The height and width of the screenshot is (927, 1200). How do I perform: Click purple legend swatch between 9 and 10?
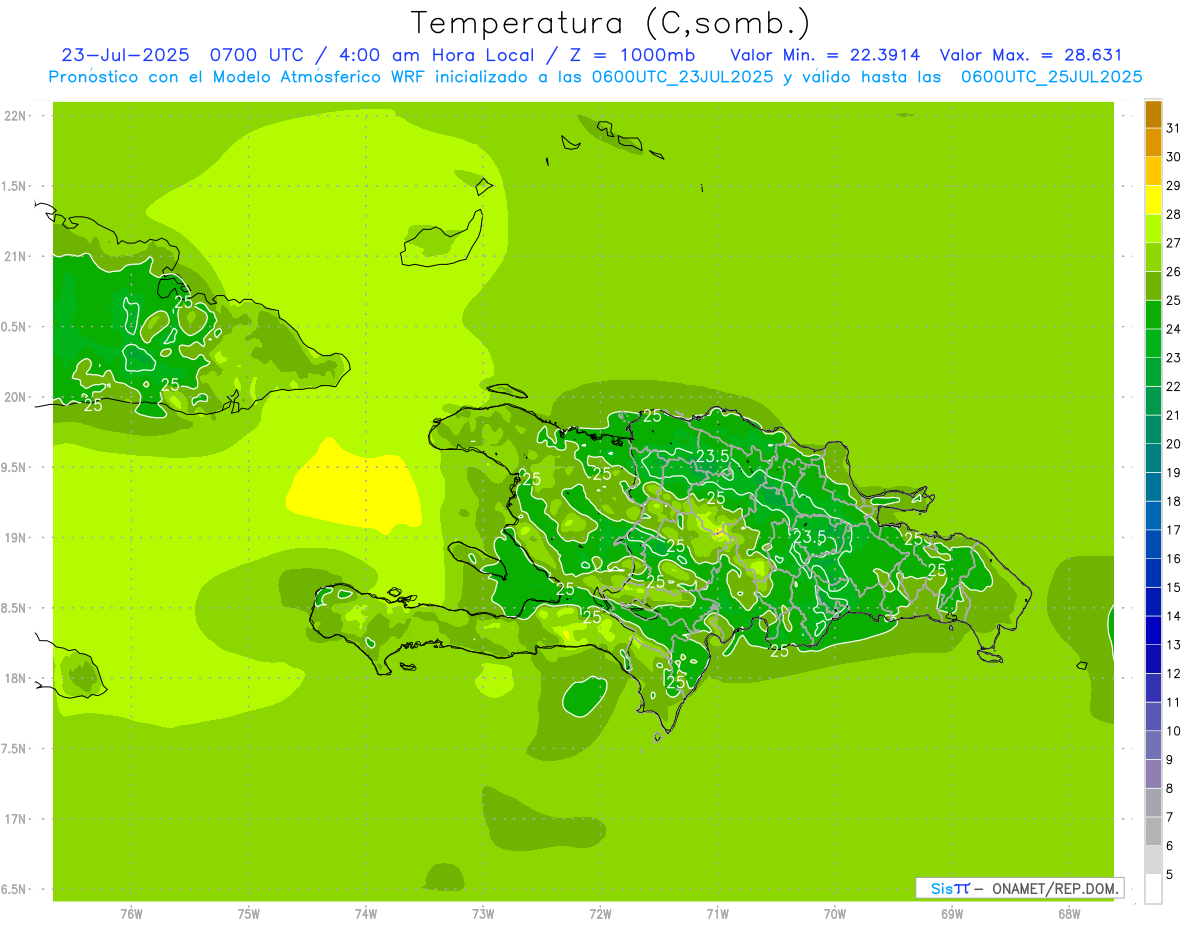[1153, 745]
